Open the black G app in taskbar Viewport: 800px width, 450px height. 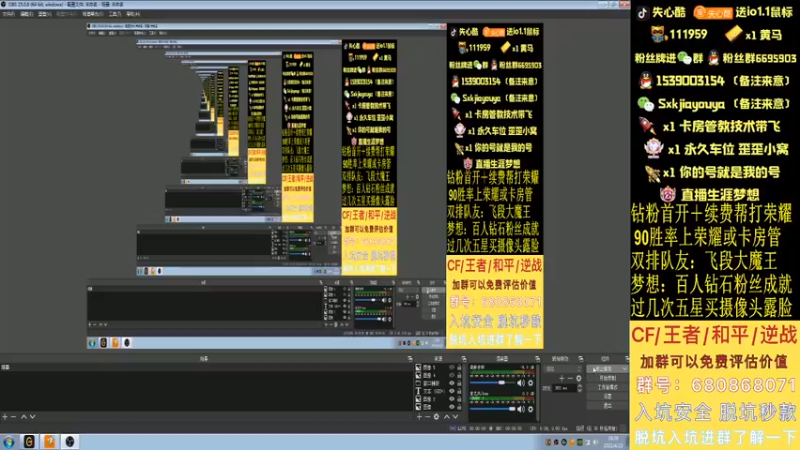pyautogui.click(x=29, y=441)
